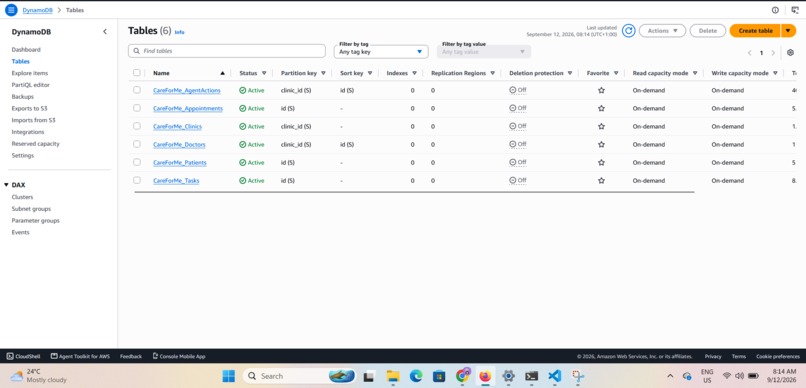Click the horizontal table scrollbar

[x=414, y=192]
